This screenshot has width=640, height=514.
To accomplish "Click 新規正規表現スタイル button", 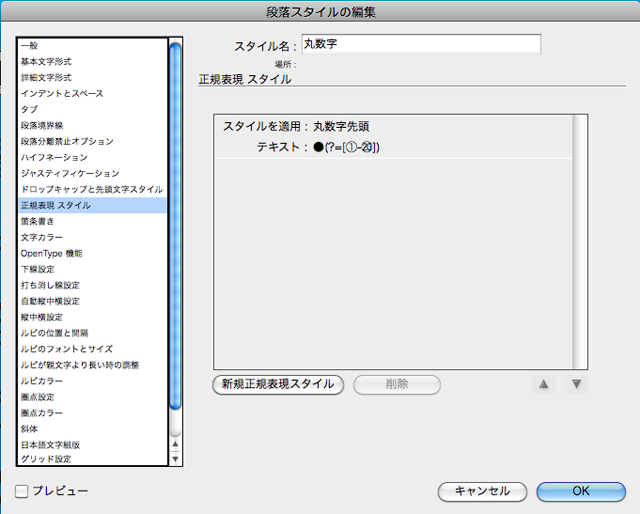I will (279, 384).
